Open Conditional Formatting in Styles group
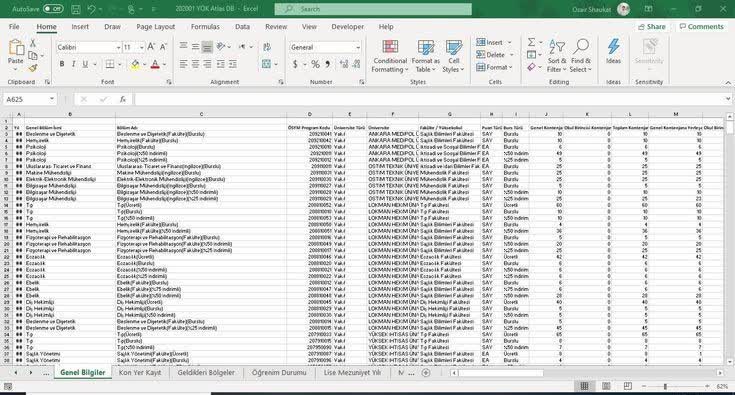This screenshot has width=735, height=395. pos(390,56)
